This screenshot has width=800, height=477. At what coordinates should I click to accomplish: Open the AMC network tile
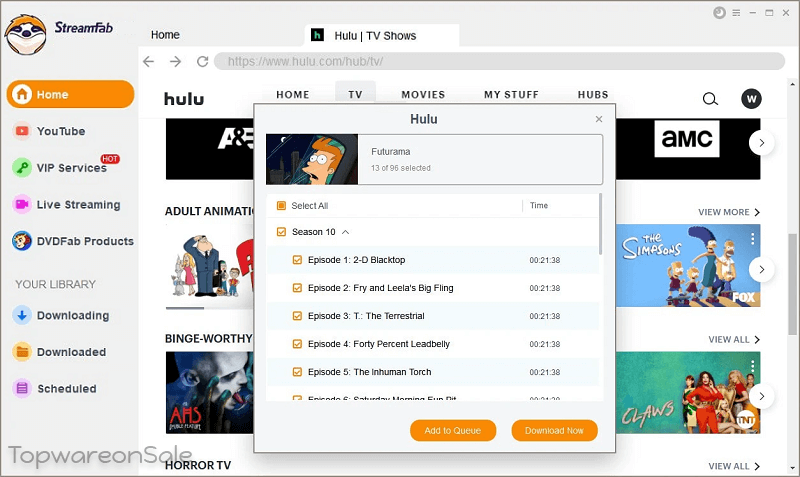coord(687,139)
